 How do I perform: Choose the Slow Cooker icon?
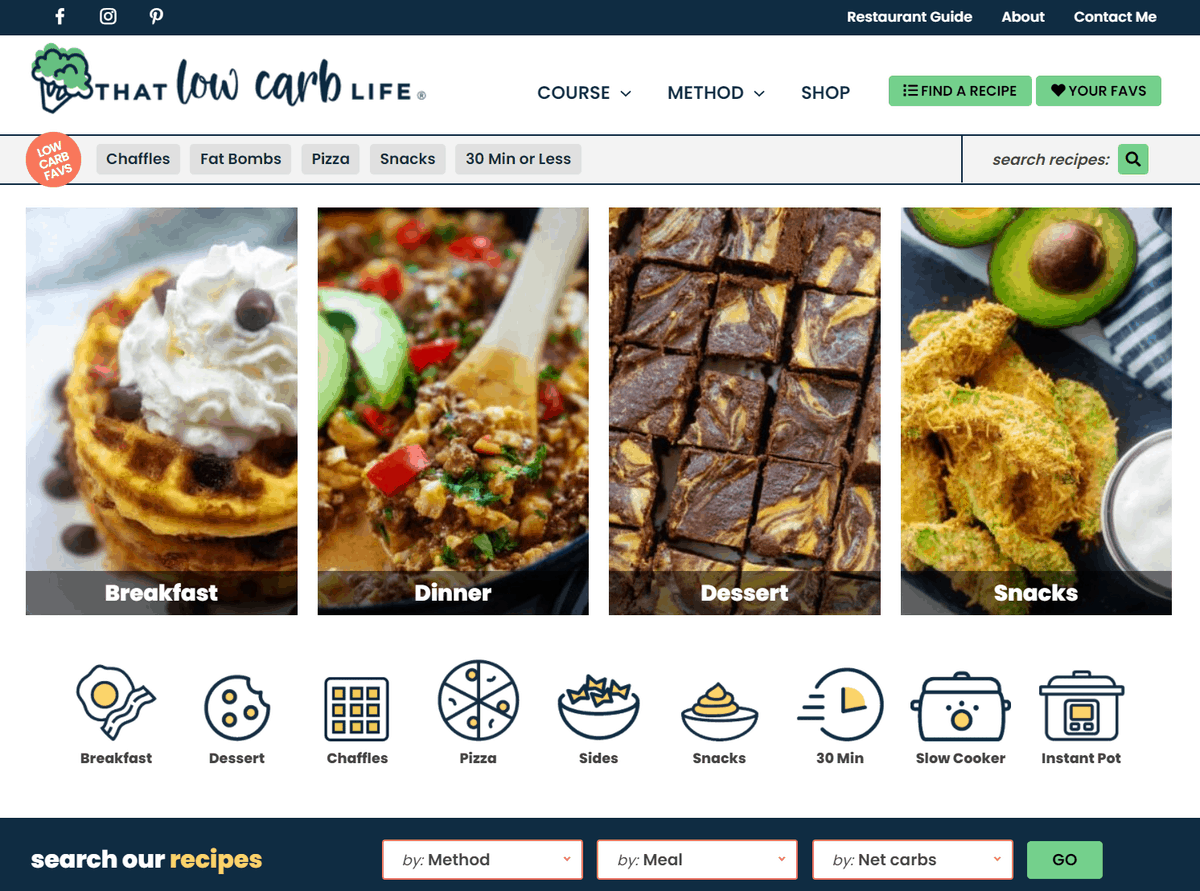960,706
